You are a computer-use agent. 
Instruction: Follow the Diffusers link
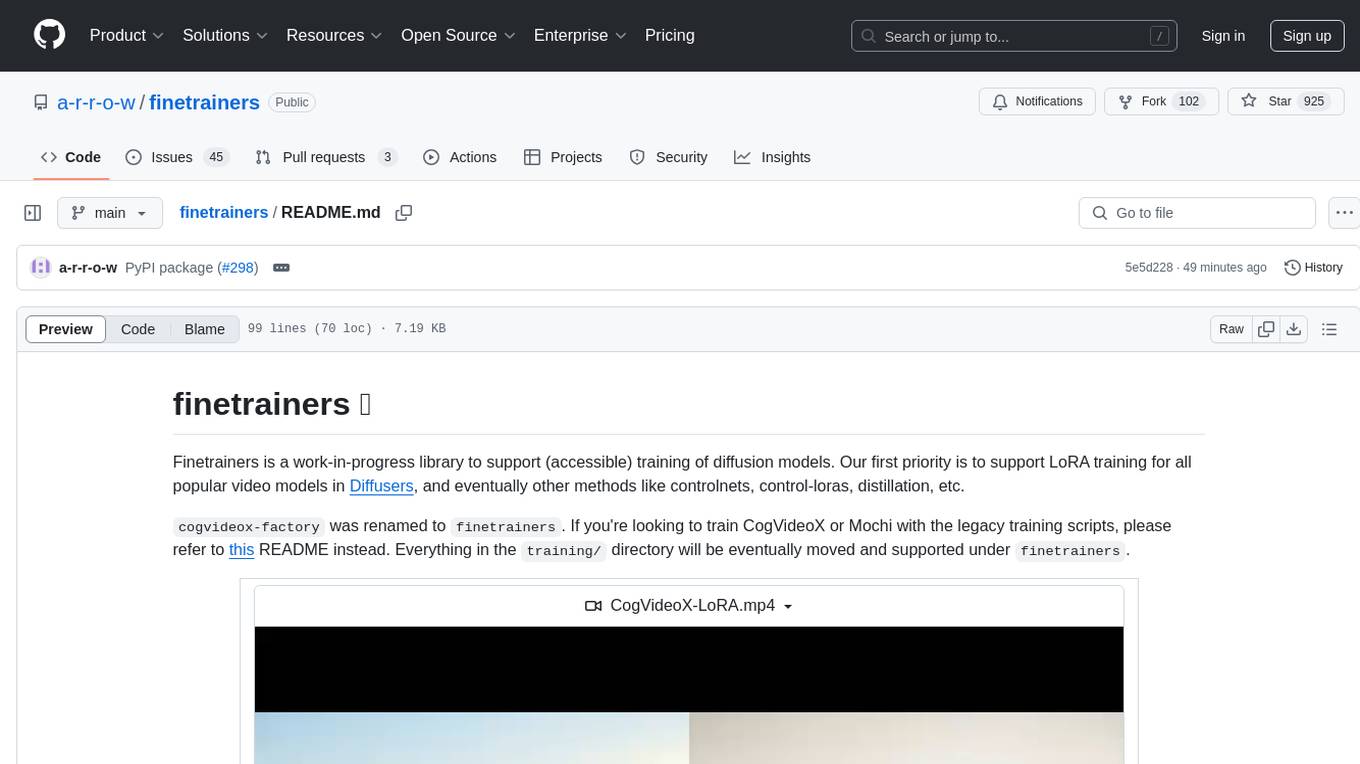click(x=381, y=486)
